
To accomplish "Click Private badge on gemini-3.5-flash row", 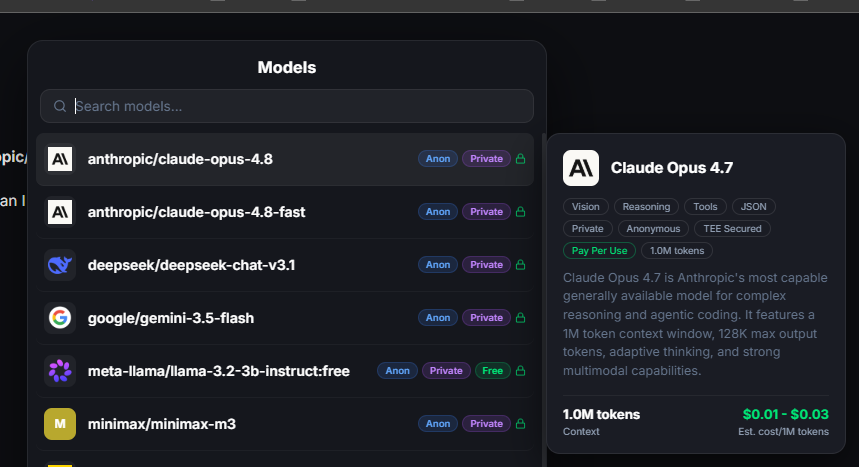I will pos(486,318).
